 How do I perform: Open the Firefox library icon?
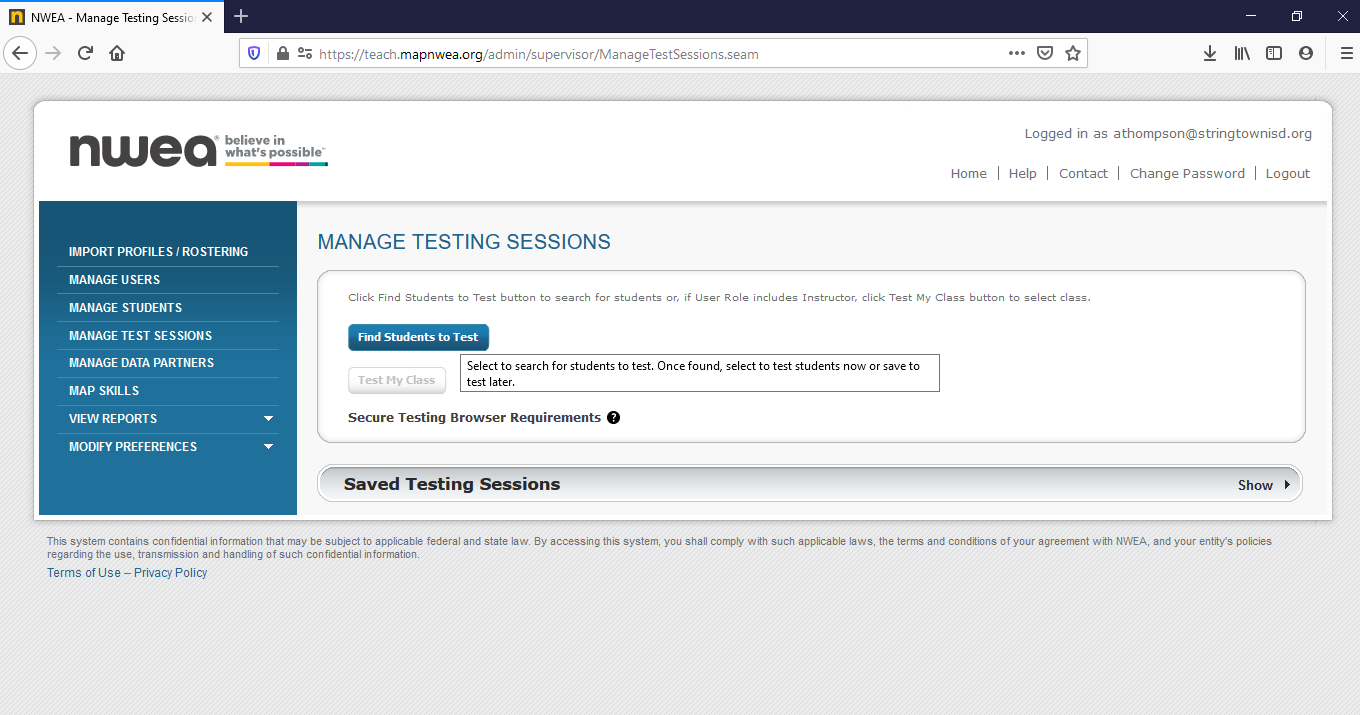click(1242, 53)
